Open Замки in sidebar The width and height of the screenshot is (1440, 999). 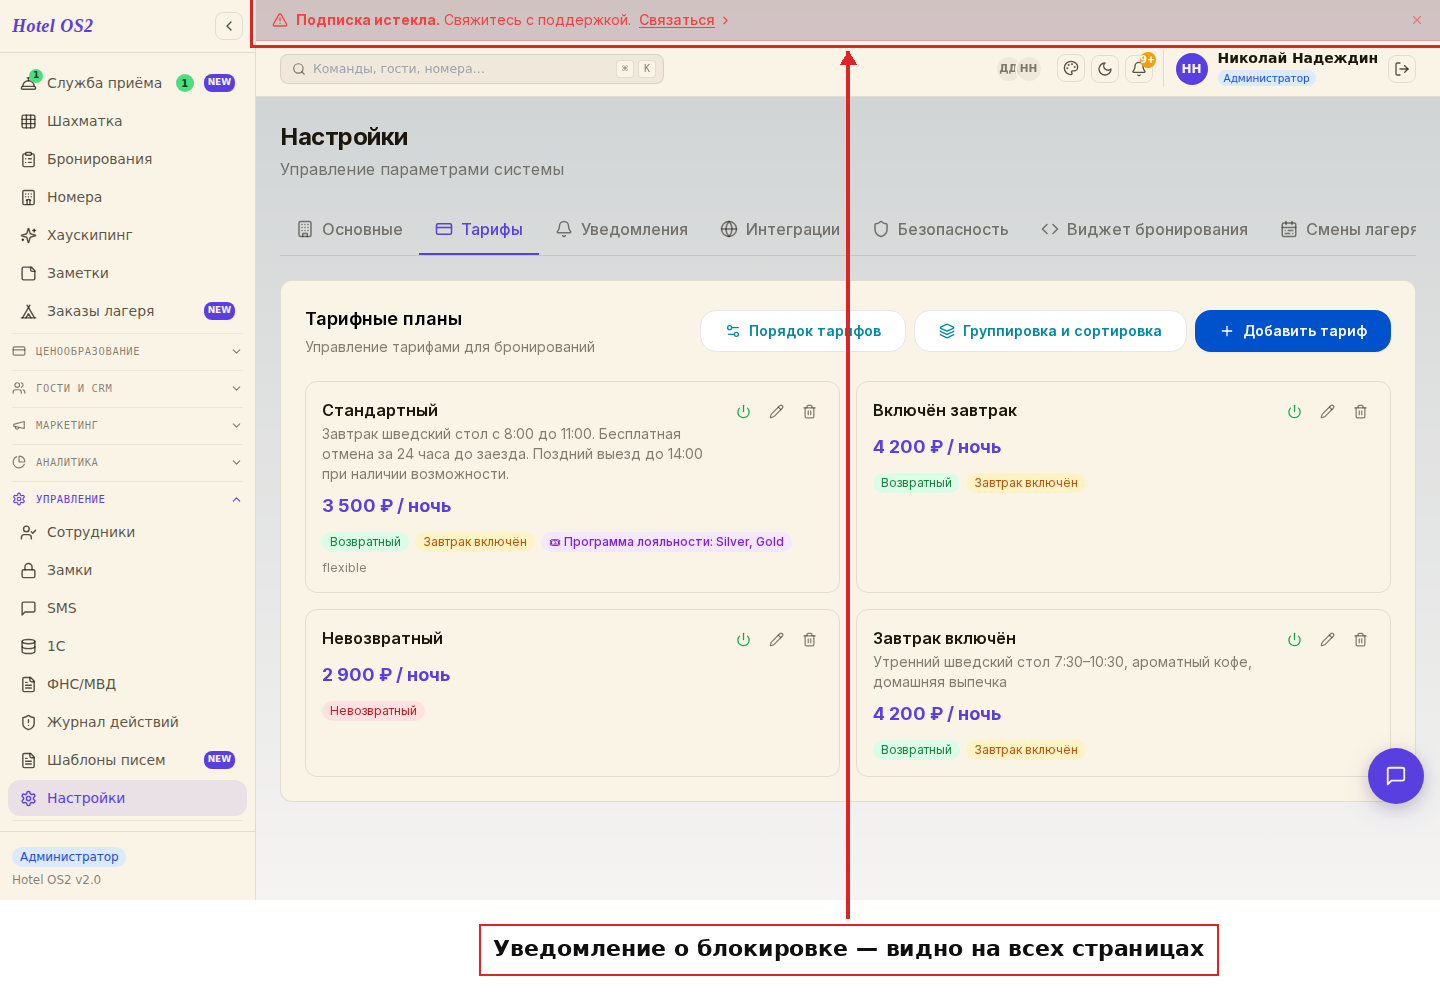click(x=127, y=570)
